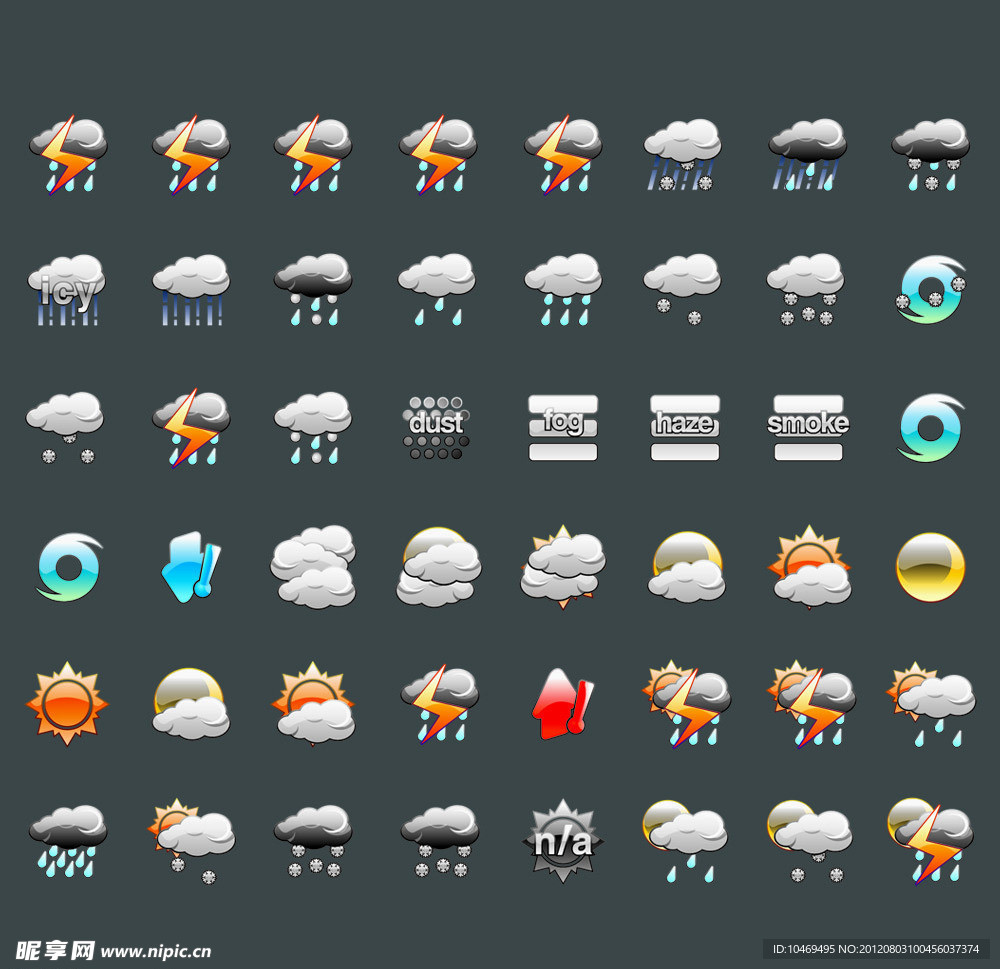Click the stacked clouds icon without sun
This screenshot has width=1000, height=969.
314,567
